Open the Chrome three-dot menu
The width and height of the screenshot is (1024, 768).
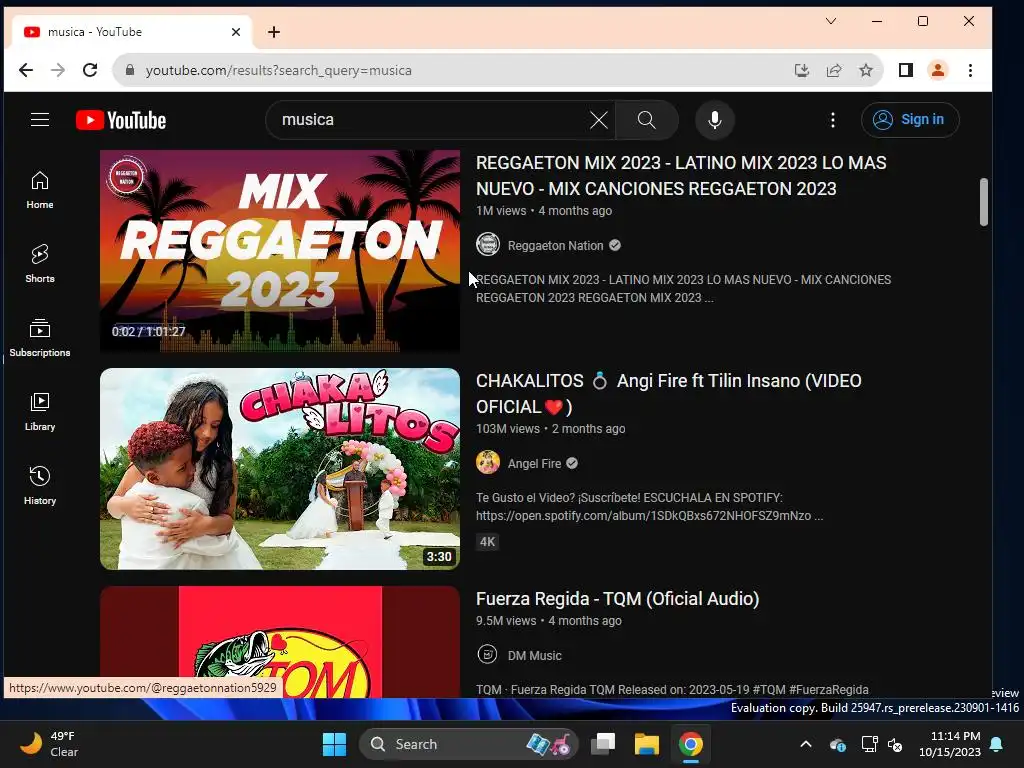coord(970,70)
